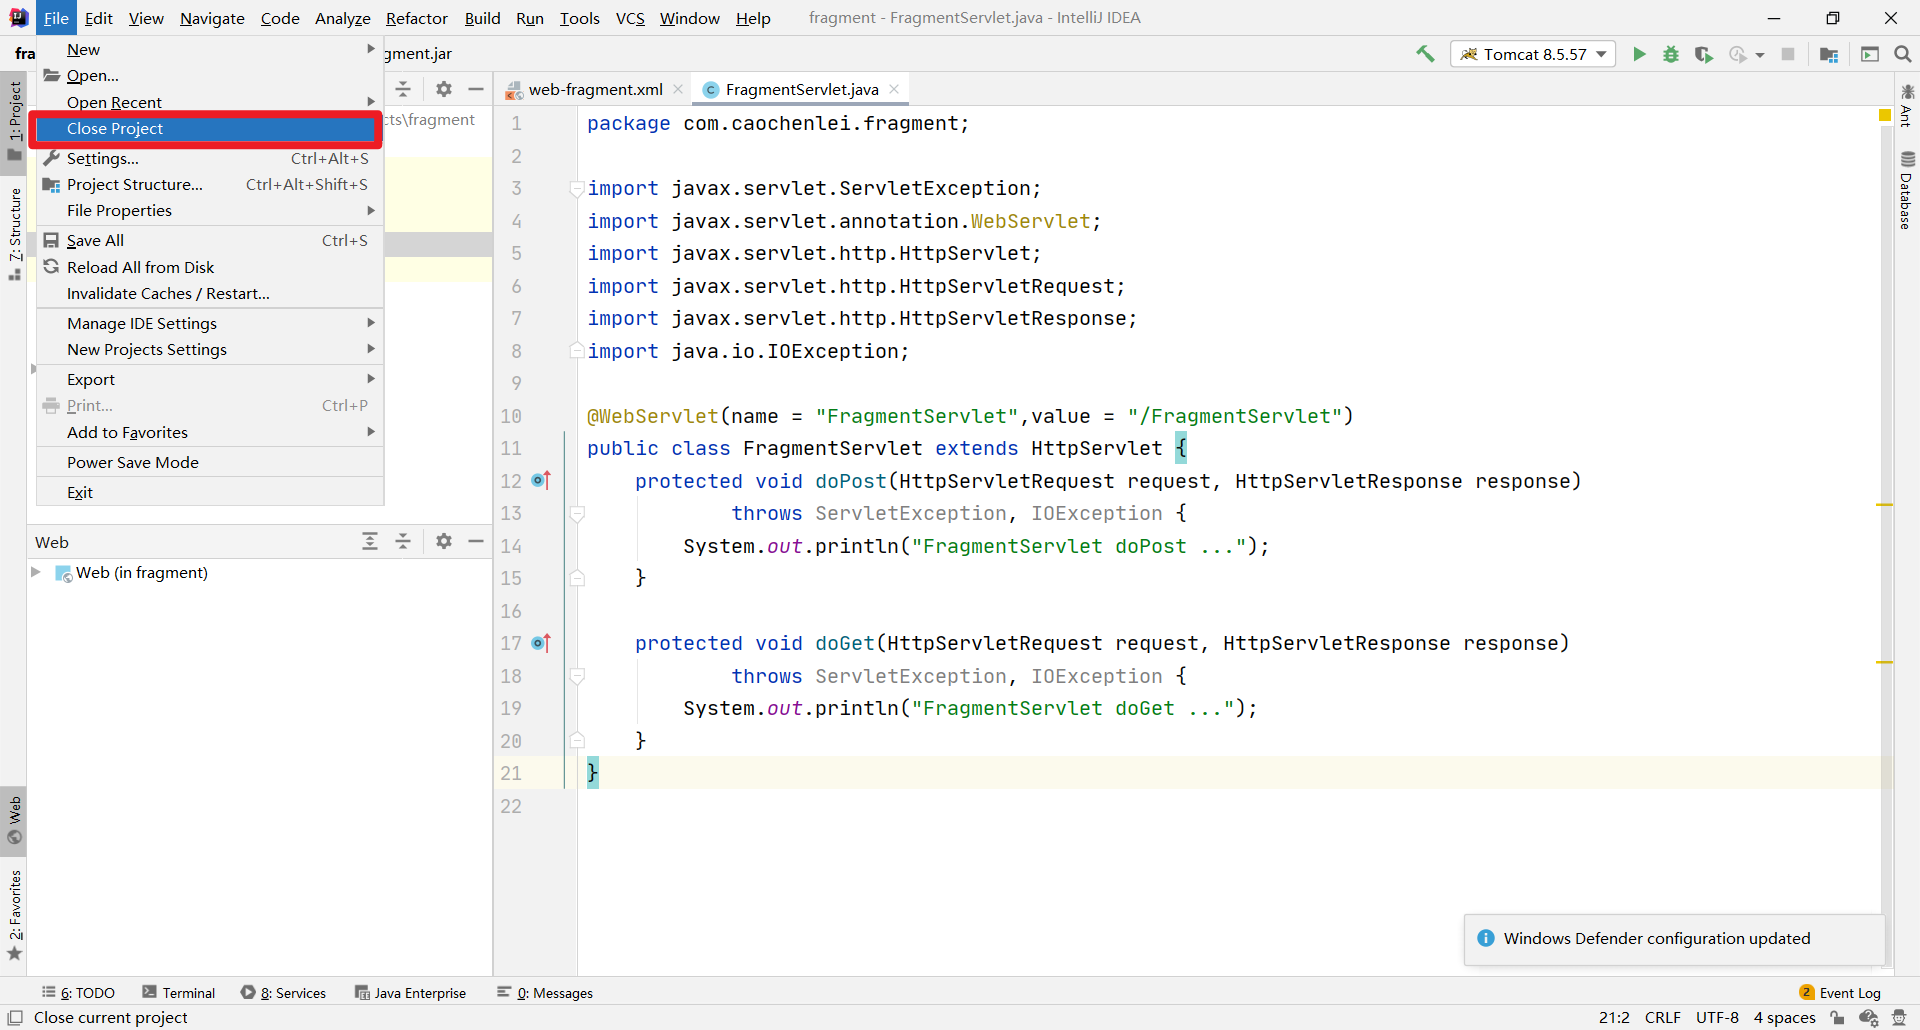Open Project Structure toolbar icon
1920x1030 pixels.
(x=1829, y=54)
